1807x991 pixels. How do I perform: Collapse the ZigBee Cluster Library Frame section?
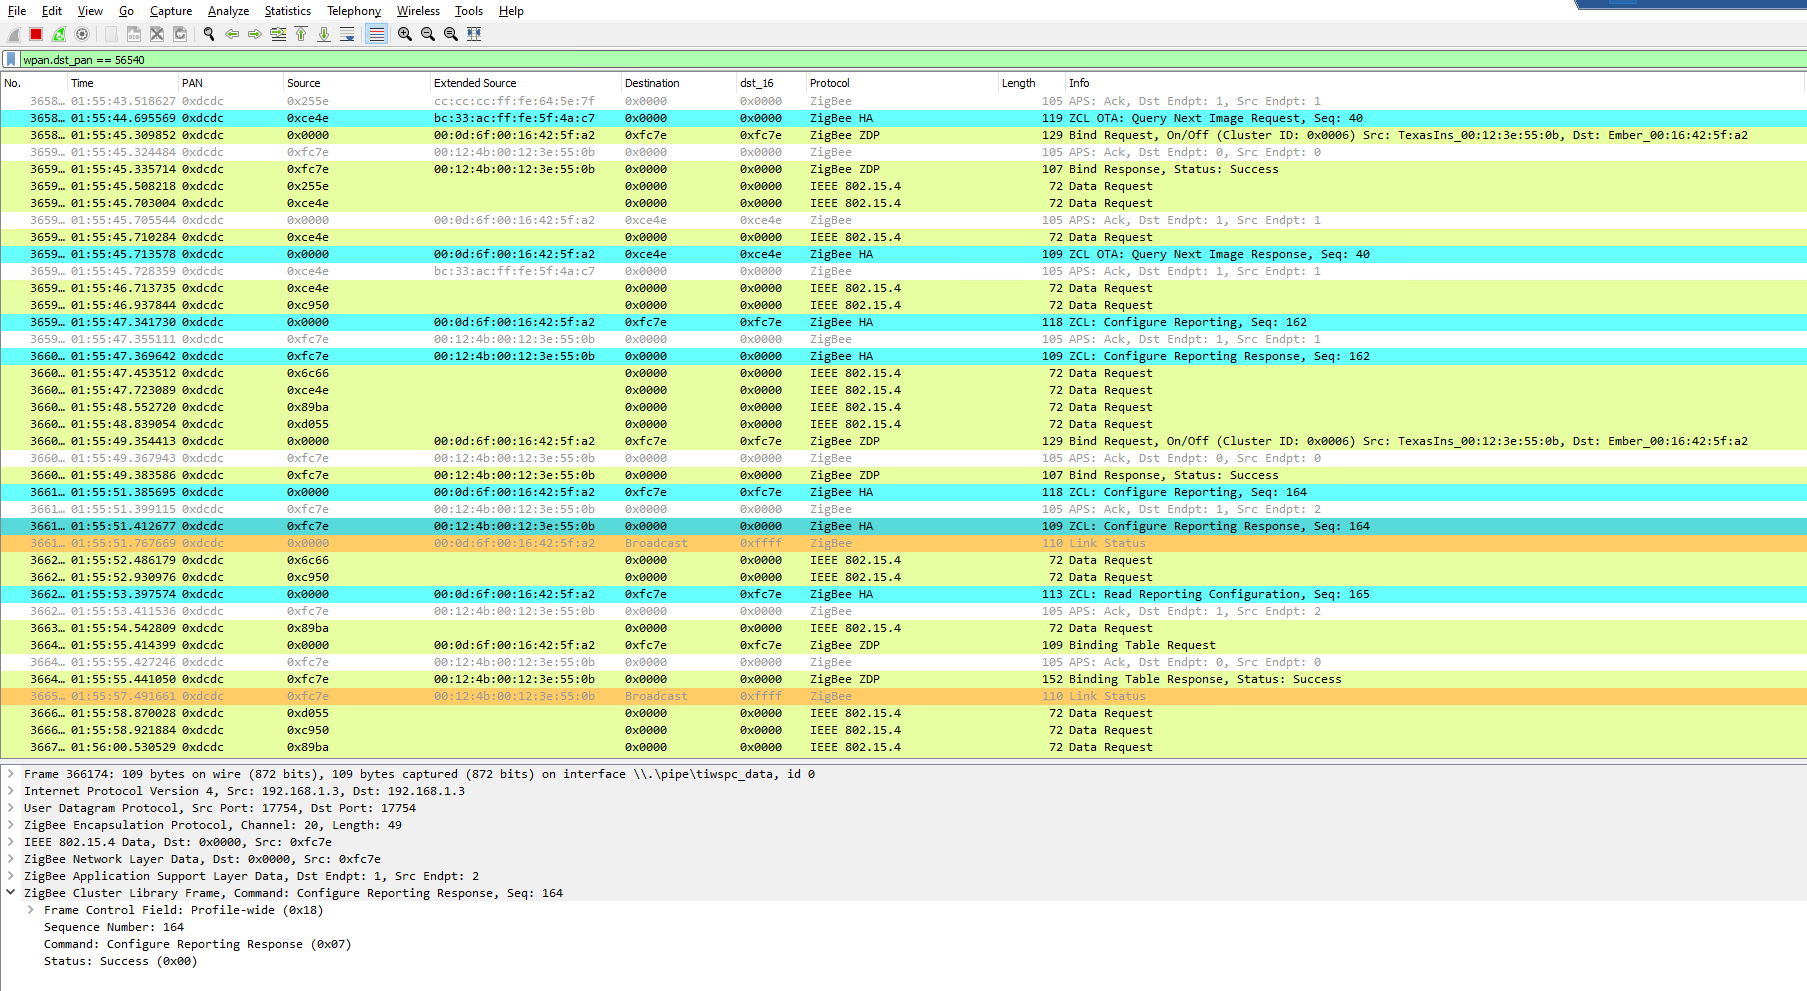(11, 892)
